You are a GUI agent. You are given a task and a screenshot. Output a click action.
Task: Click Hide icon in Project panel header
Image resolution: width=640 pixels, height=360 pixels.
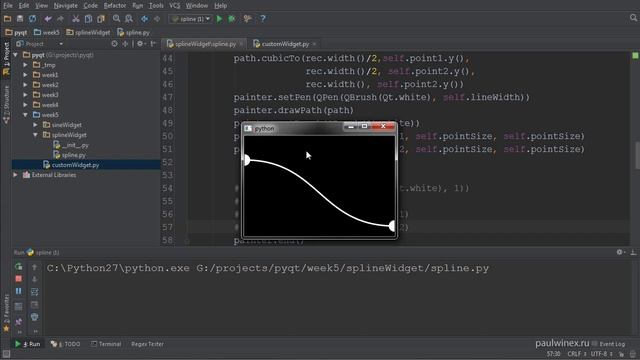[x=153, y=44]
